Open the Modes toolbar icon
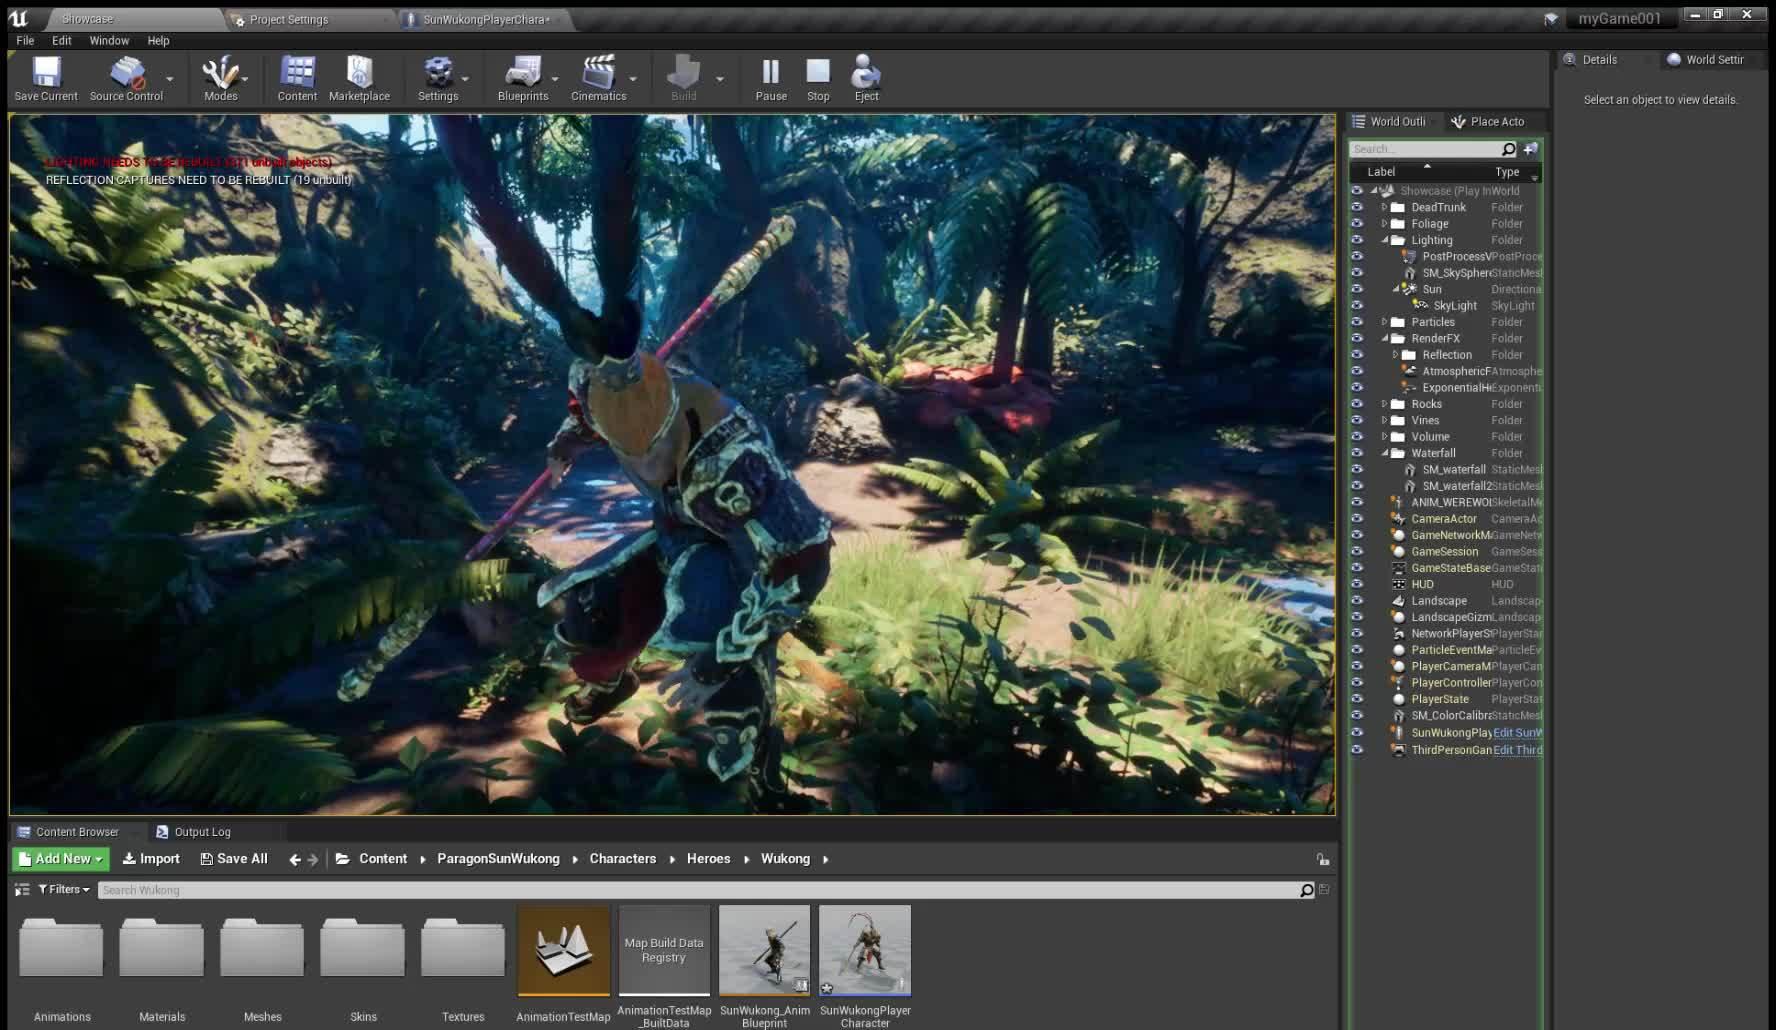 pos(220,78)
